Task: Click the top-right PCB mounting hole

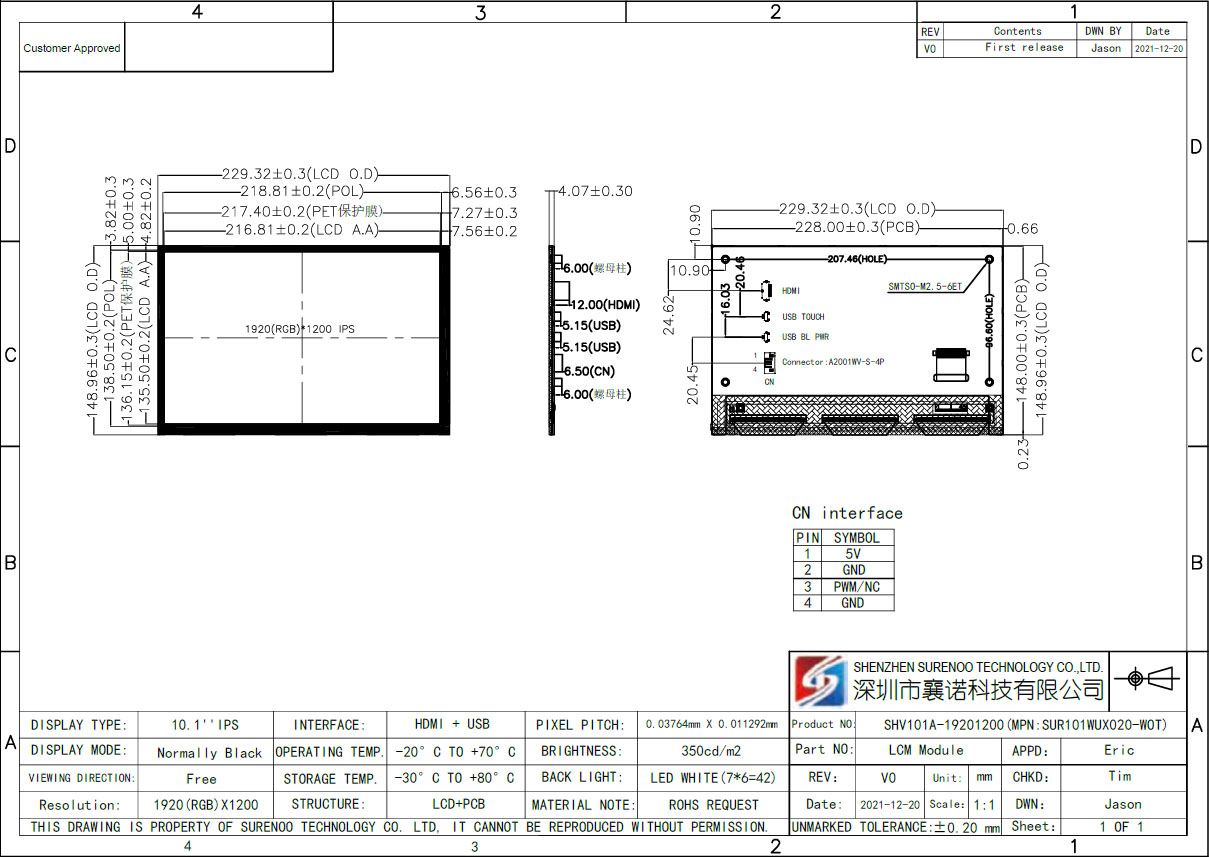Action: click(989, 259)
